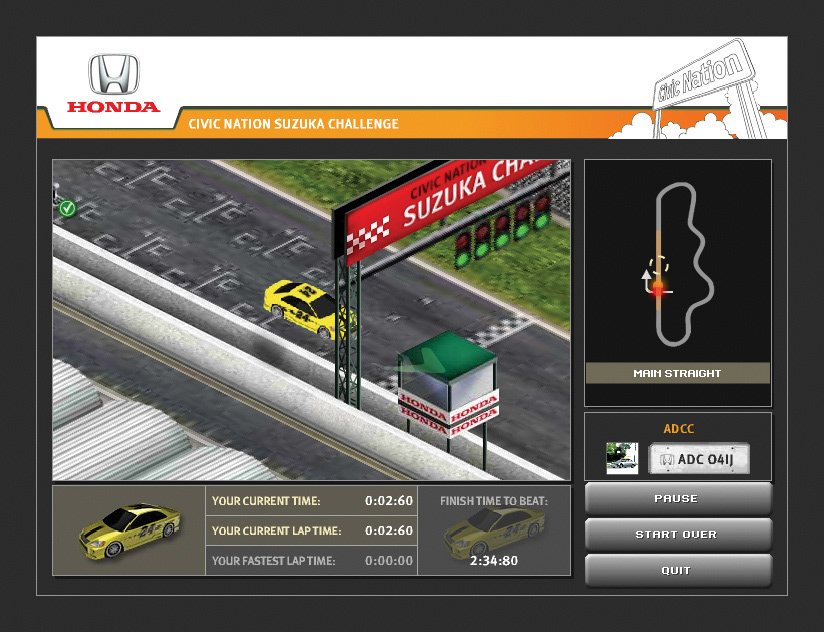Click the Your Fastest Lap Time label
824x632 pixels.
click(273, 561)
